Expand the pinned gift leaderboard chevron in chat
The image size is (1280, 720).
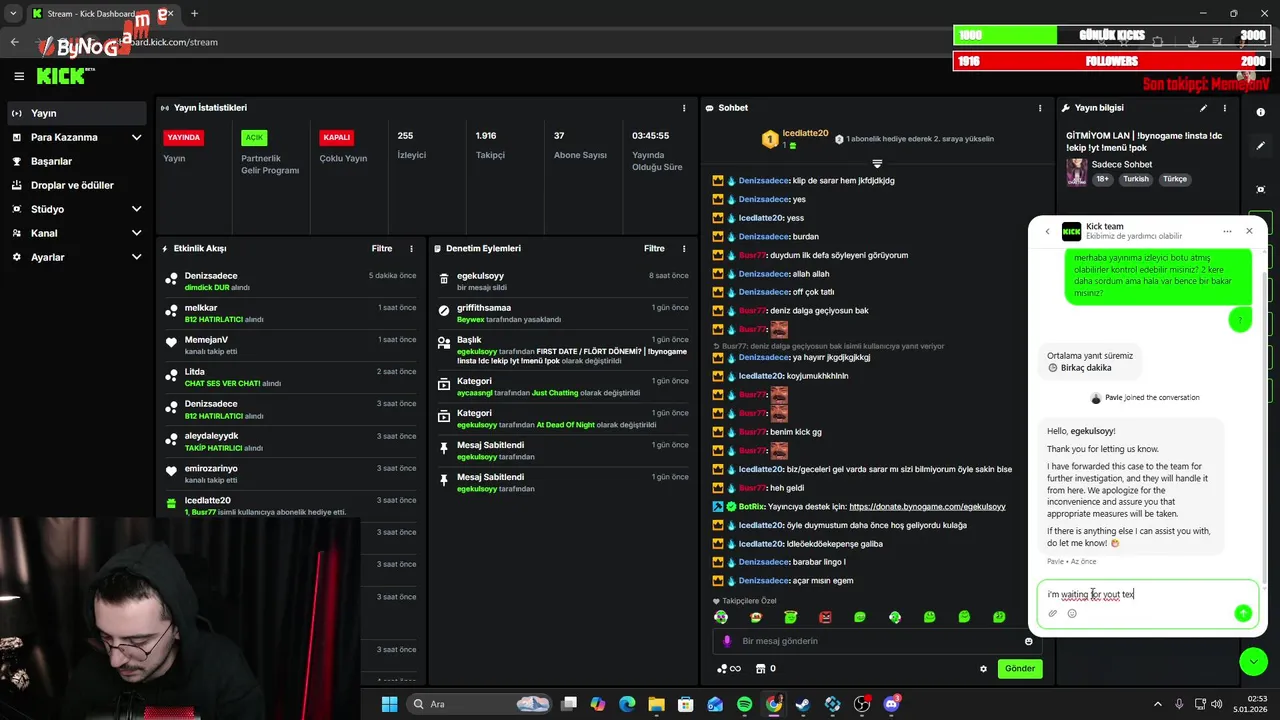[x=877, y=163]
